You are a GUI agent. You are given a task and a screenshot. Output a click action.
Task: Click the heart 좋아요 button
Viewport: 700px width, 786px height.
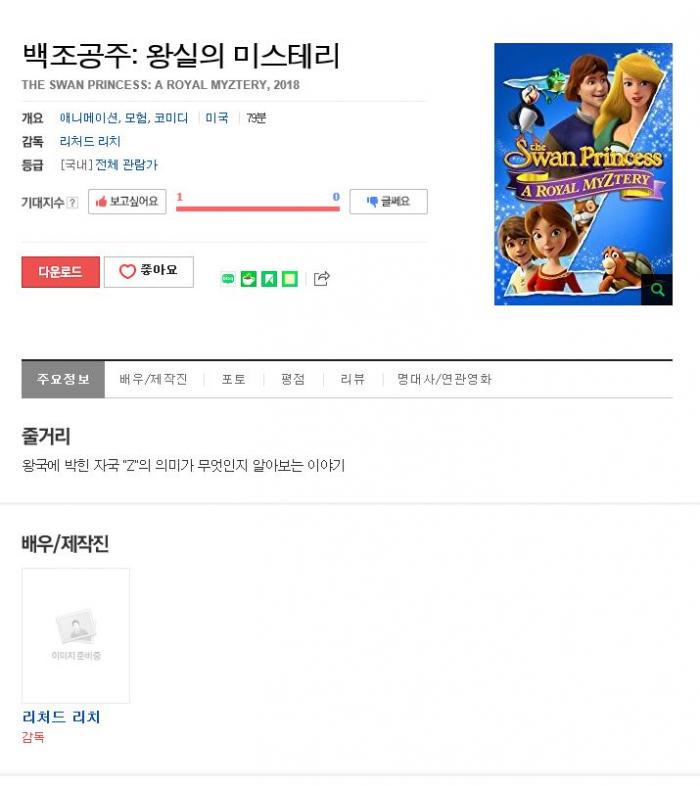pos(149,272)
